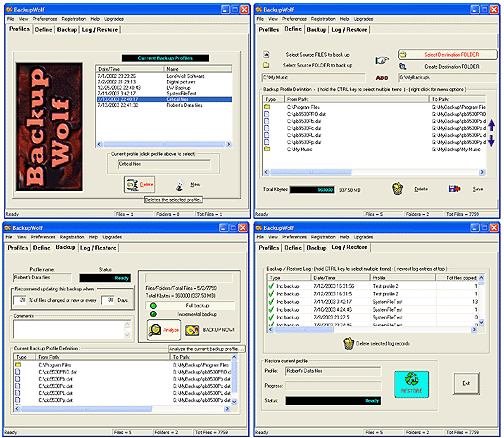Click Date/Time column header in Profiles list
The width and height of the screenshot is (504, 438).
(x=129, y=69)
